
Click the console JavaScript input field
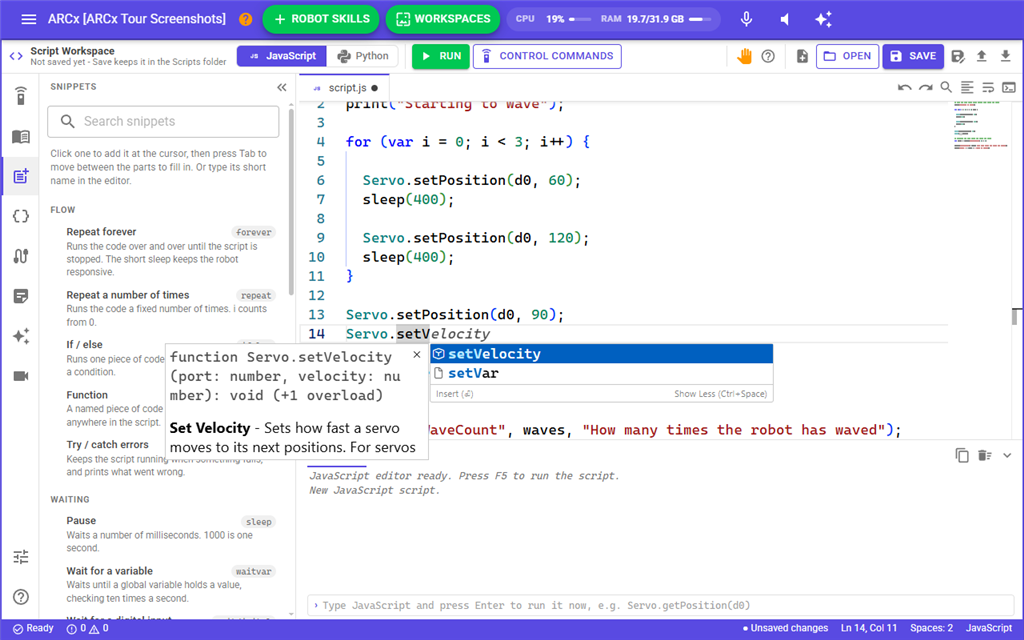click(x=660, y=605)
